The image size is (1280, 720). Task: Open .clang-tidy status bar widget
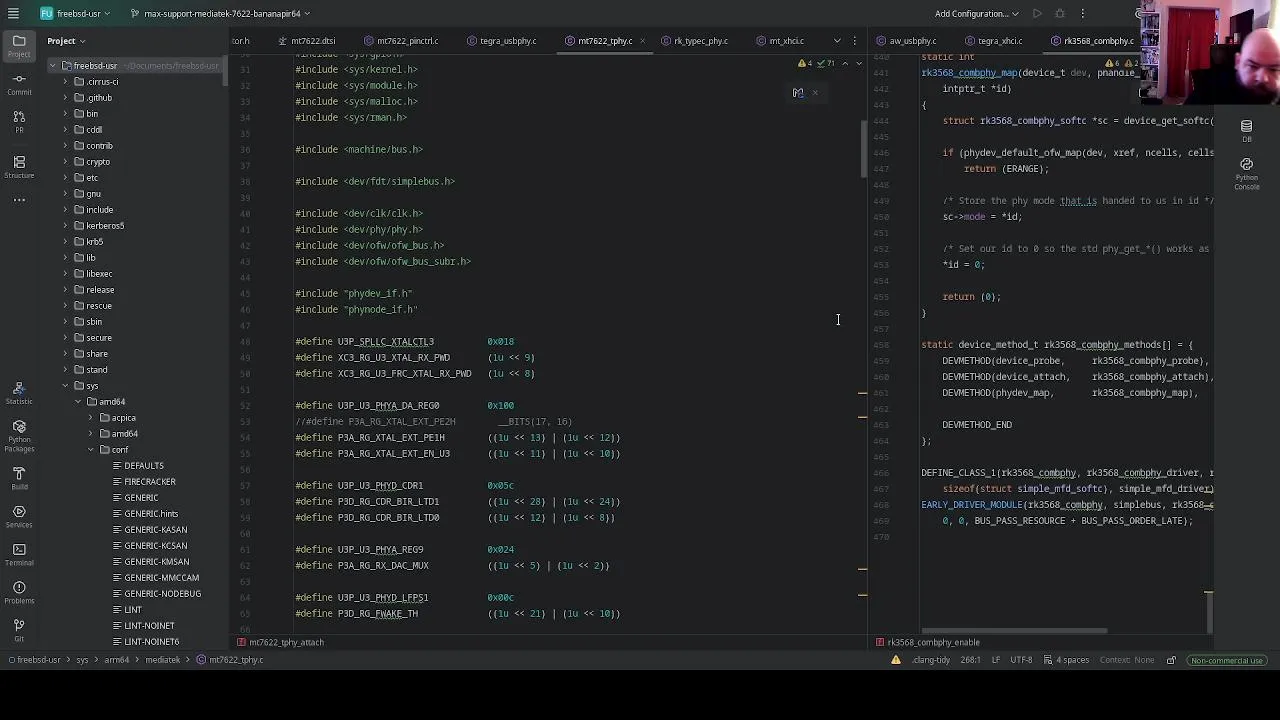(x=931, y=660)
